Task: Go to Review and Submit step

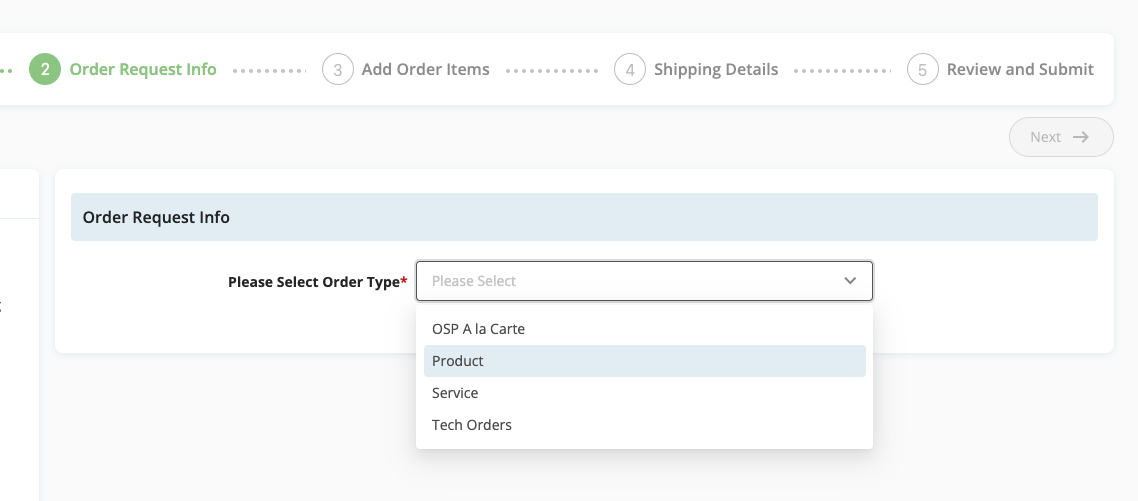Action: (1001, 70)
